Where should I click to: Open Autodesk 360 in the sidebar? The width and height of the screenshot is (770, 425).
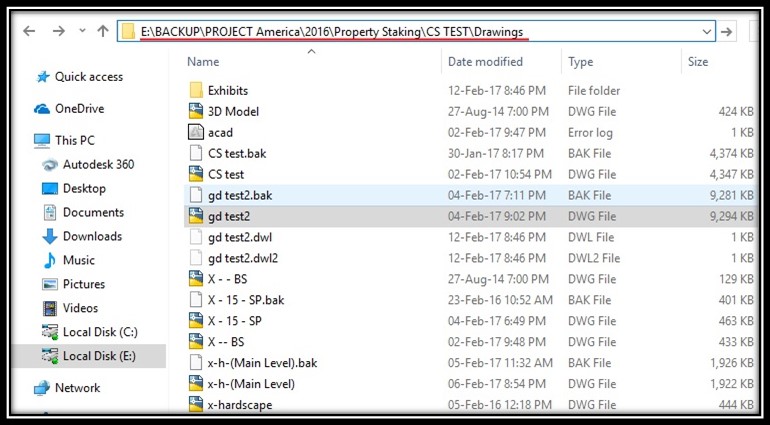(98, 164)
